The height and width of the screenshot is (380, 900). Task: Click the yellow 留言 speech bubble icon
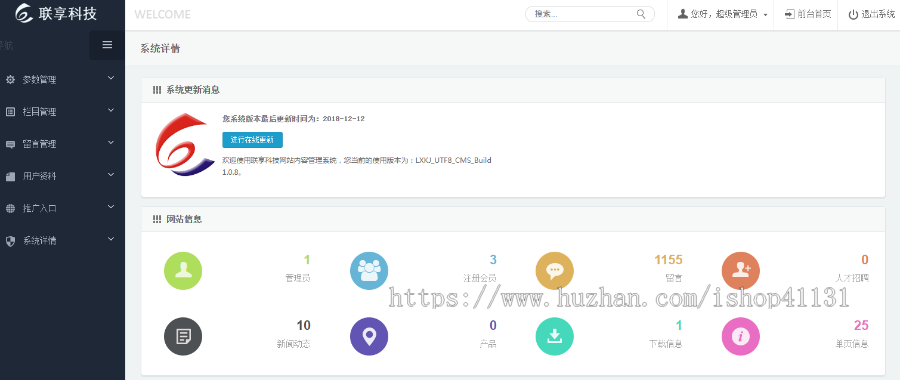554,271
